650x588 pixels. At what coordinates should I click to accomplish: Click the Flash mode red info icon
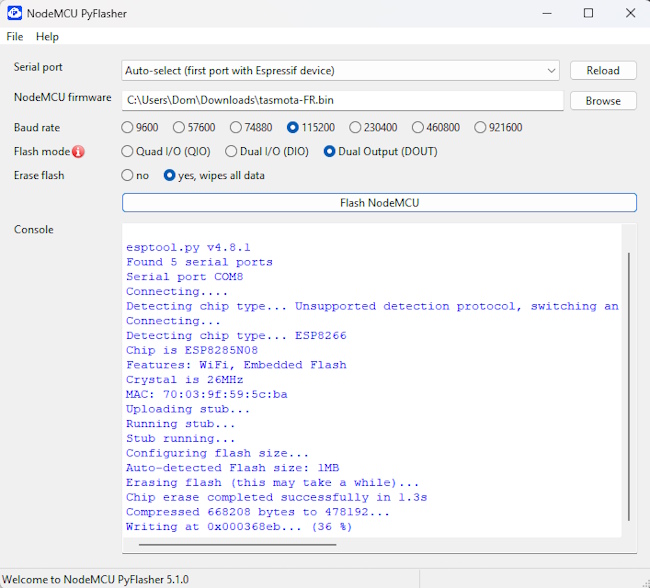click(x=78, y=152)
